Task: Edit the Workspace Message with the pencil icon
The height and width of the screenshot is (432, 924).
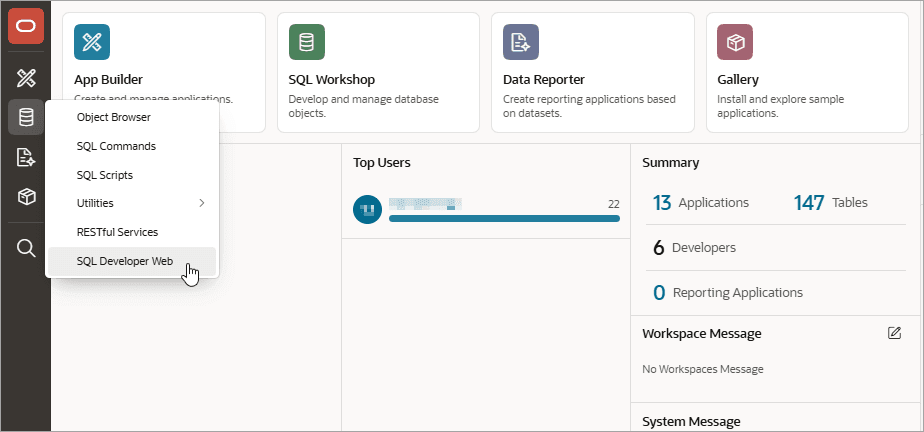Action: pos(895,333)
